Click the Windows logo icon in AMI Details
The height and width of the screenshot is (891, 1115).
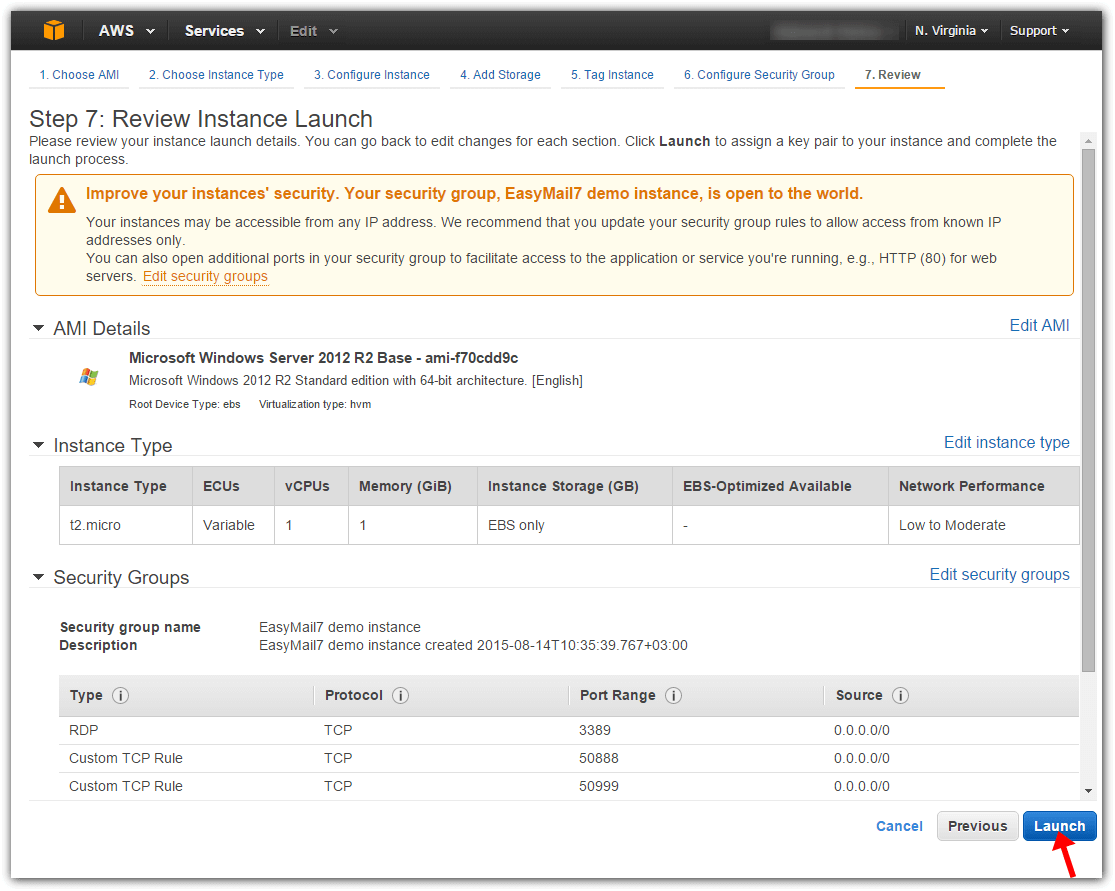[89, 377]
